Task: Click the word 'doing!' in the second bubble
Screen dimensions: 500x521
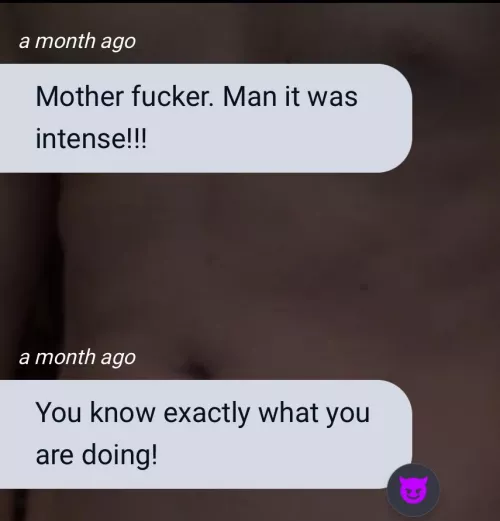Action: click(x=119, y=455)
